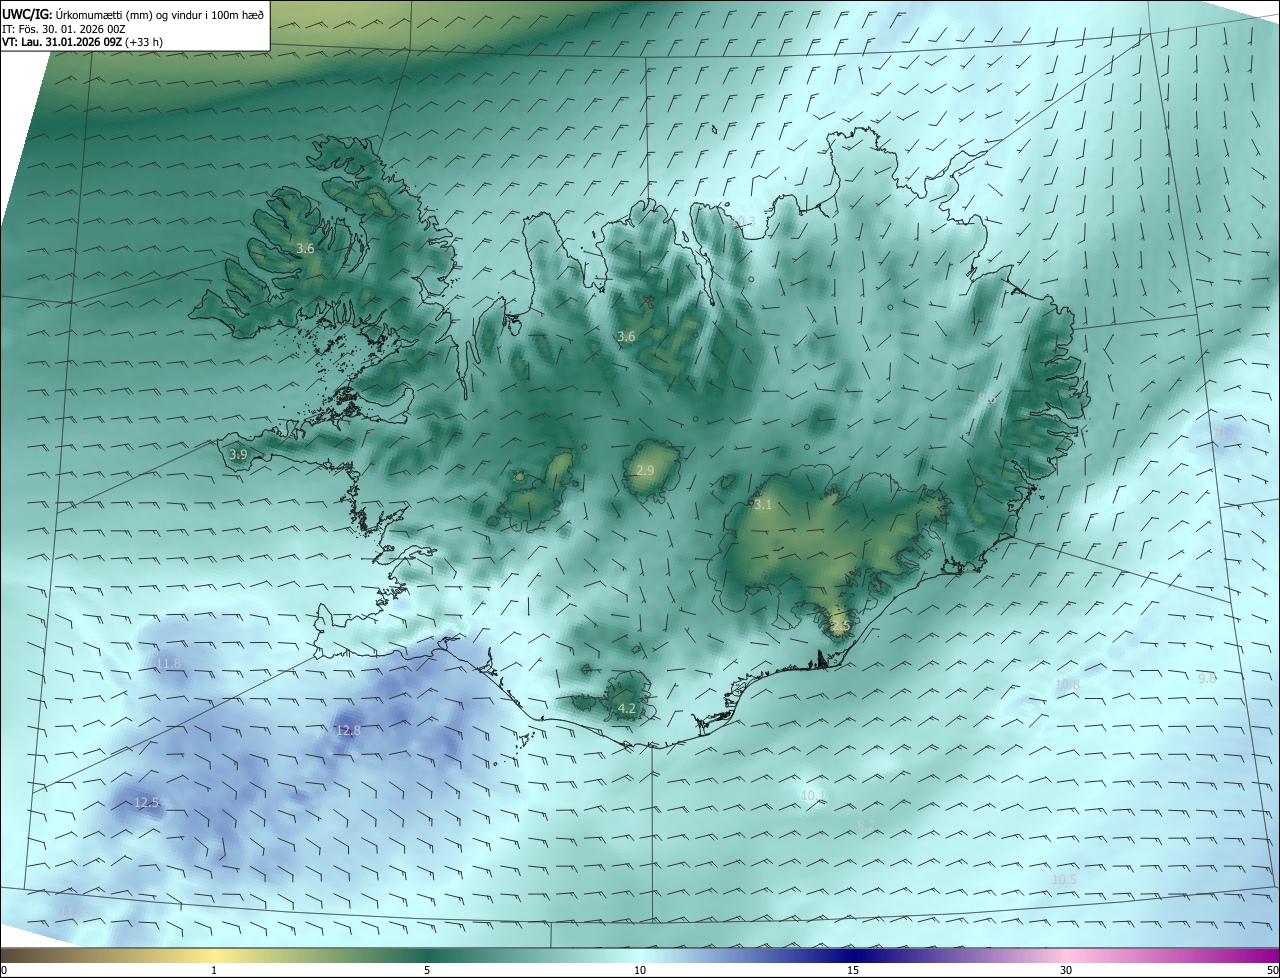Click the faint 8.6 value in east Iceland

click(986, 398)
